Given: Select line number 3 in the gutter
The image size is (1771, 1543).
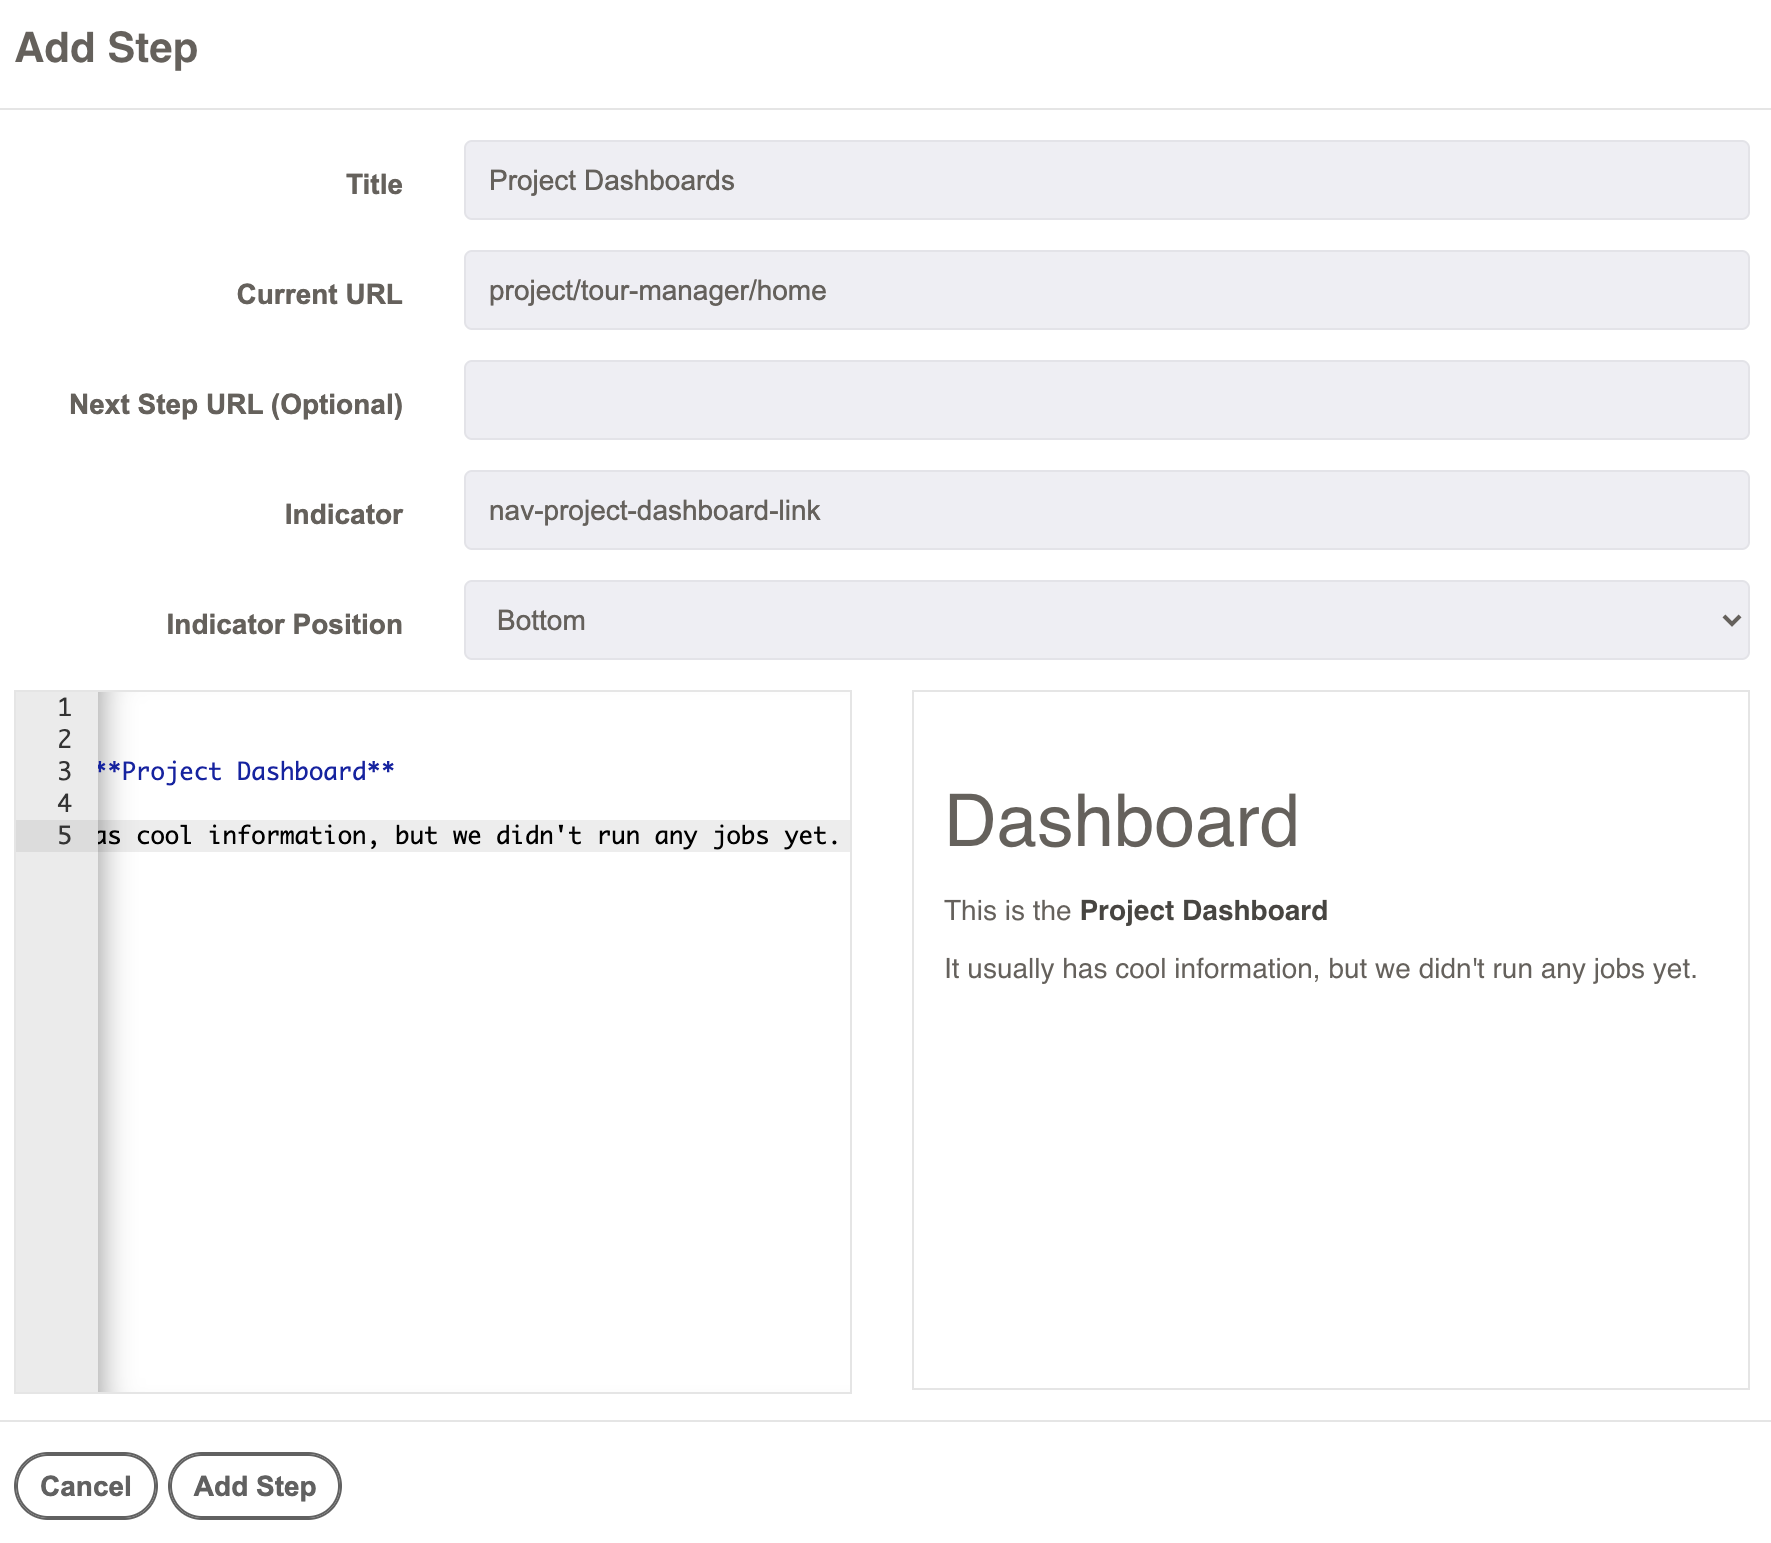Looking at the screenshot, I should tap(64, 772).
